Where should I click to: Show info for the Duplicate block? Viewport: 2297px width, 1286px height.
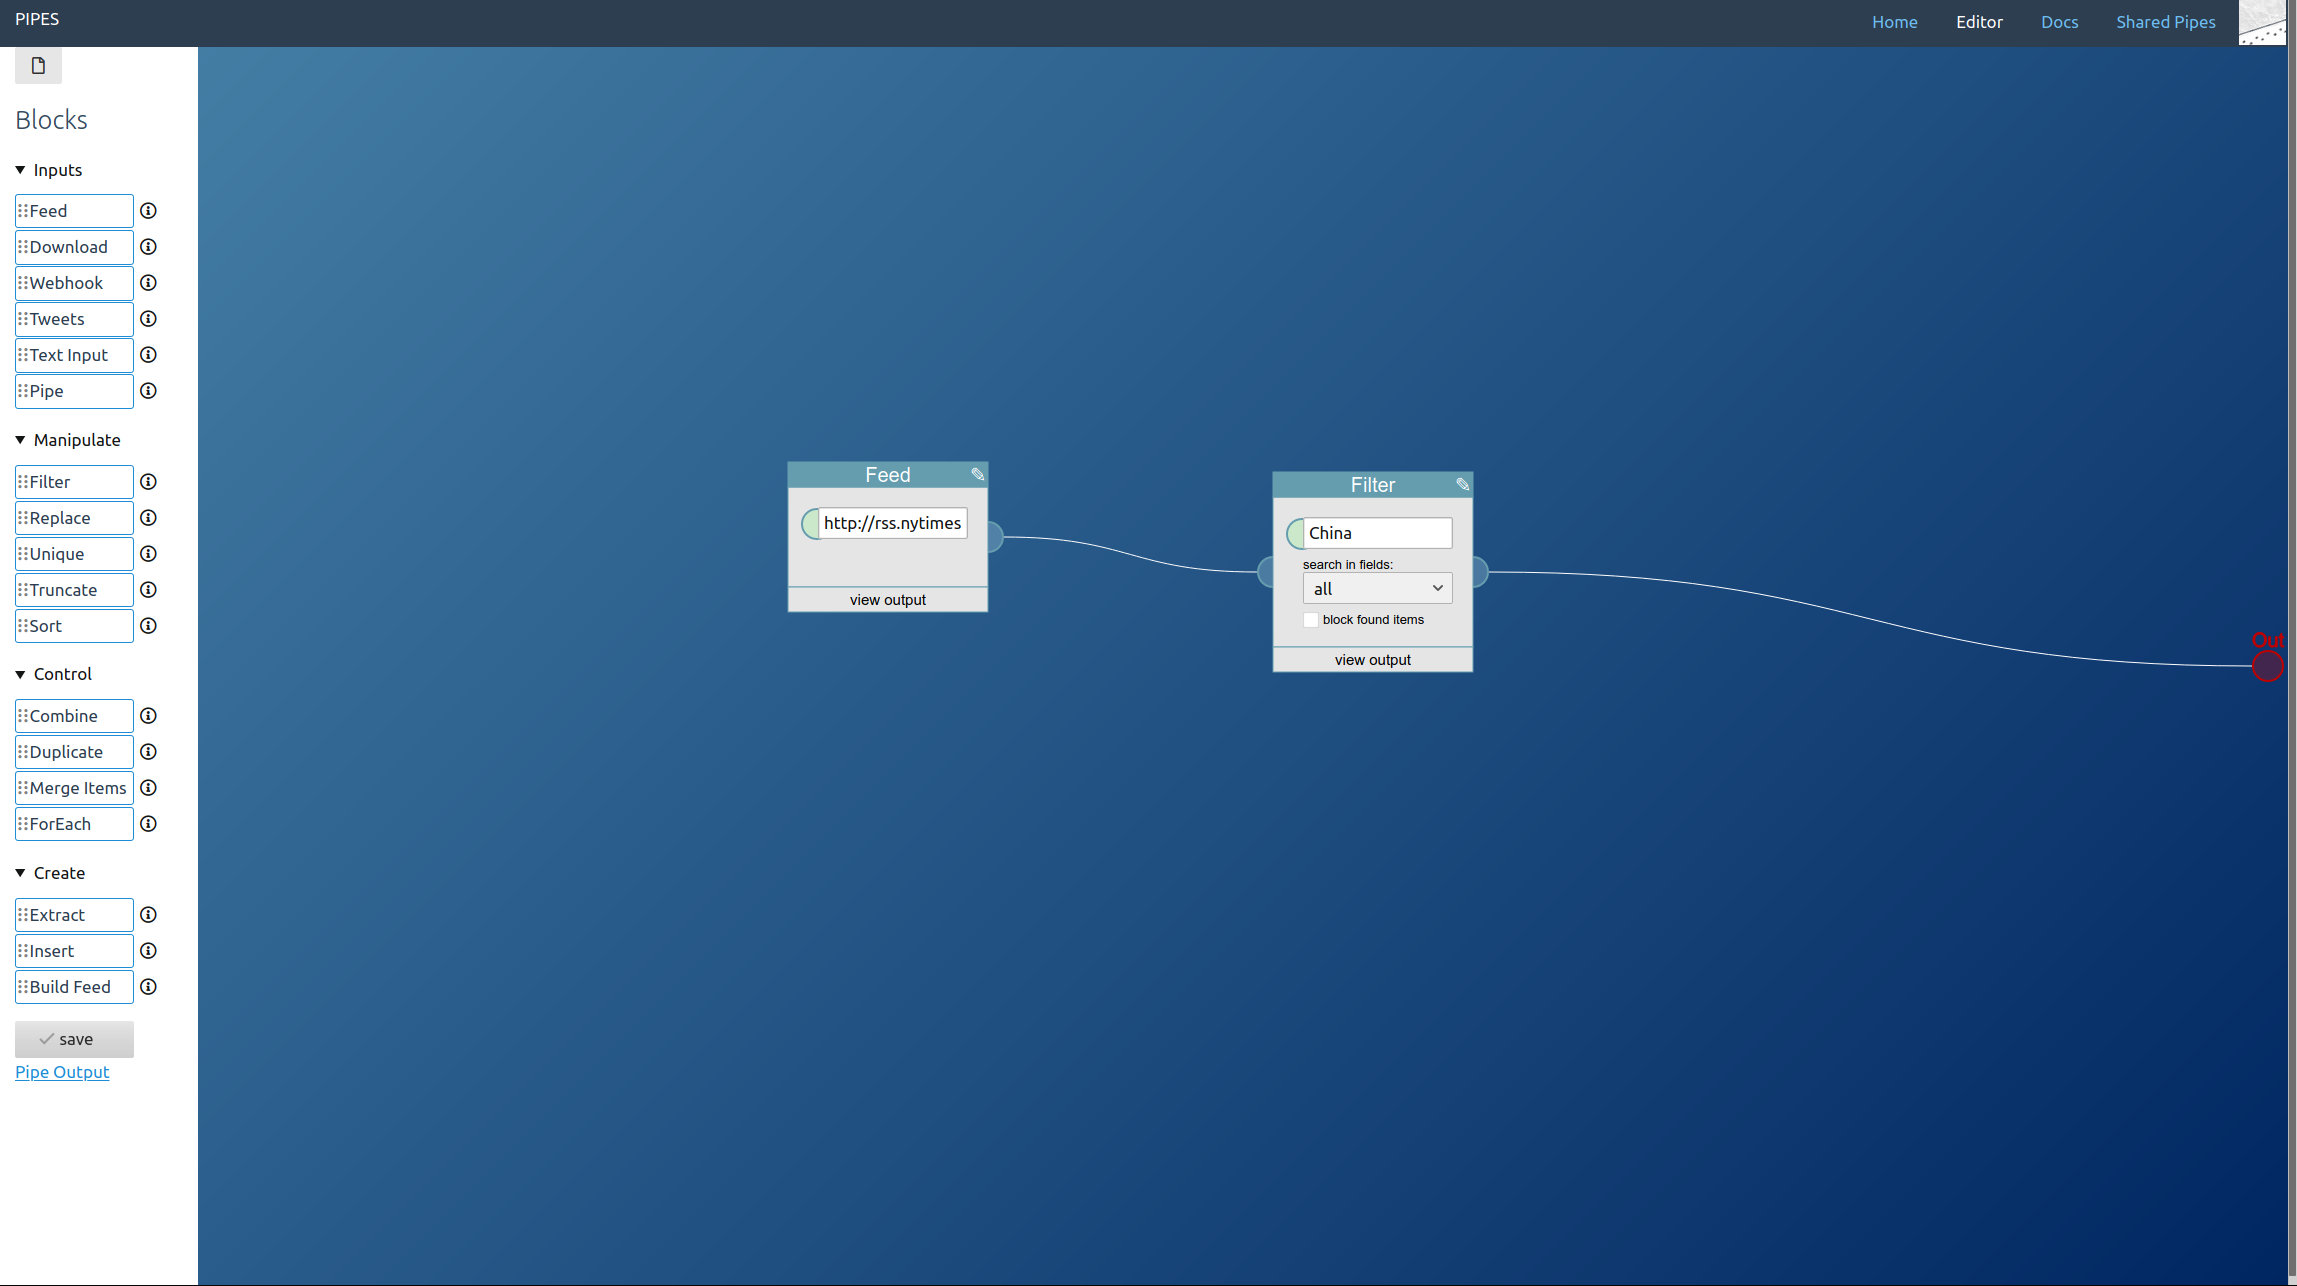point(148,752)
